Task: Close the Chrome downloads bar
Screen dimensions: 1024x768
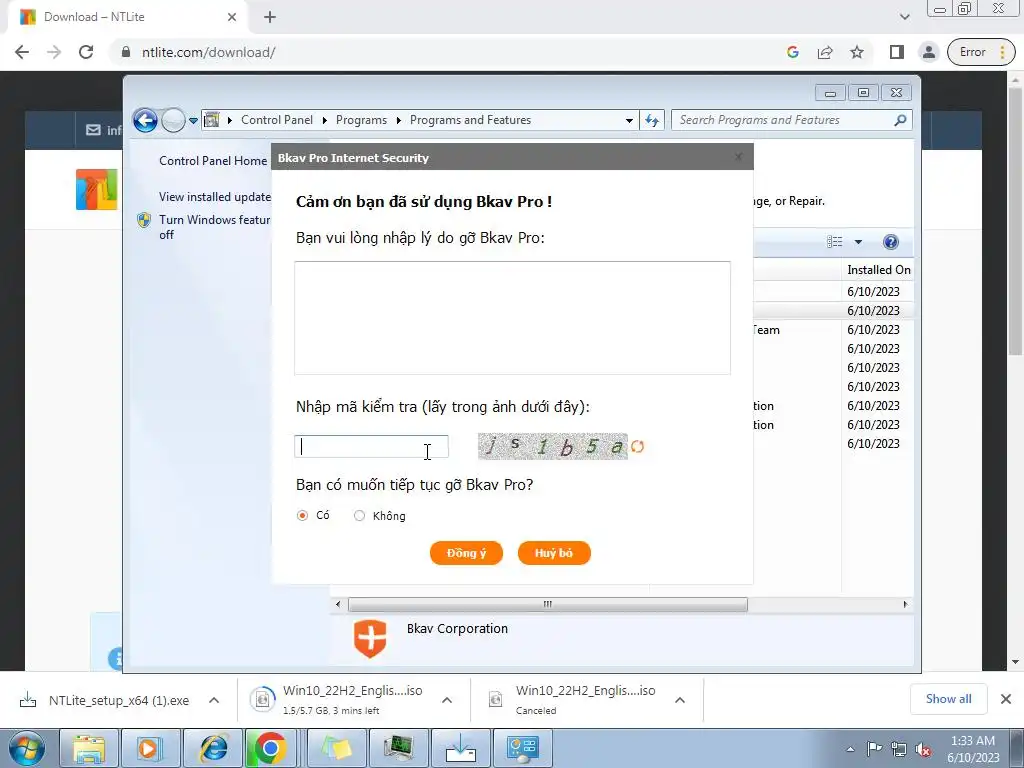Action: click(1006, 699)
